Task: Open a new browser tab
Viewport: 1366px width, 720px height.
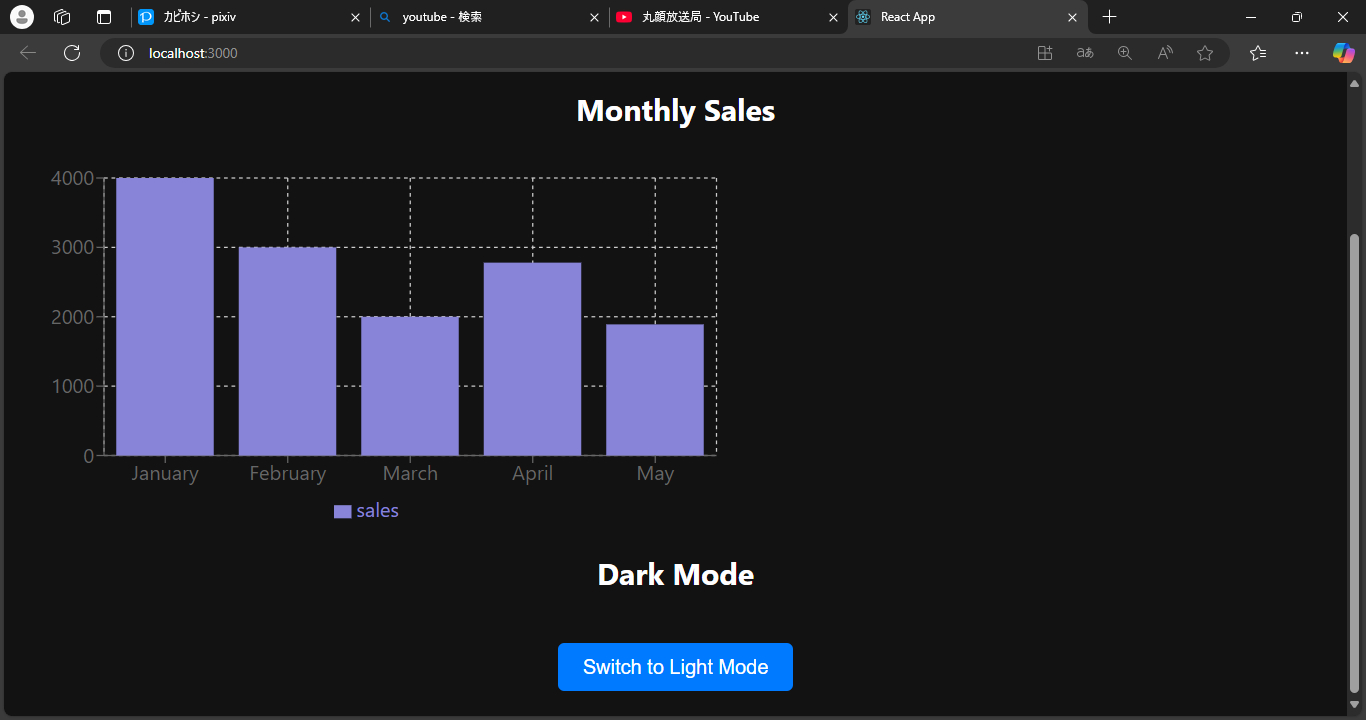Action: coord(1109,17)
